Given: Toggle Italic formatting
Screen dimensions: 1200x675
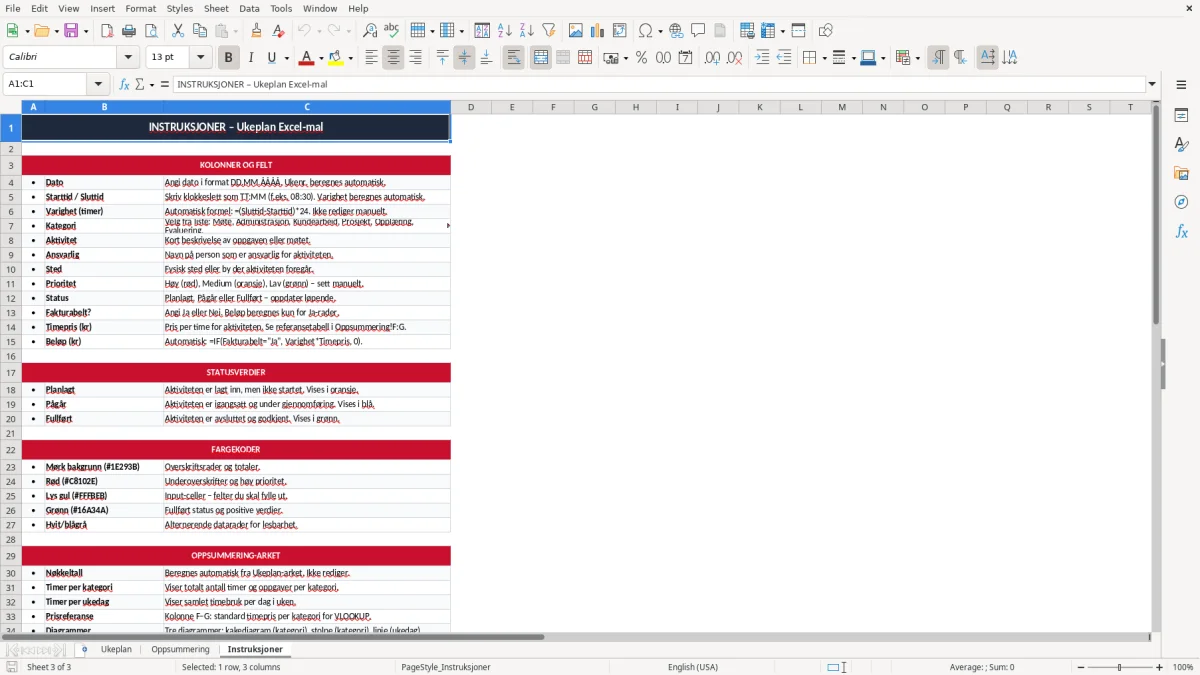Looking at the screenshot, I should pyautogui.click(x=250, y=58).
